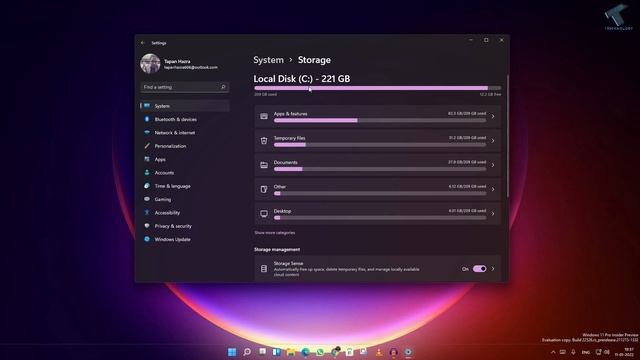640x360 pixels.
Task: Open the Widgets panel from the taskbar
Action: [276, 352]
